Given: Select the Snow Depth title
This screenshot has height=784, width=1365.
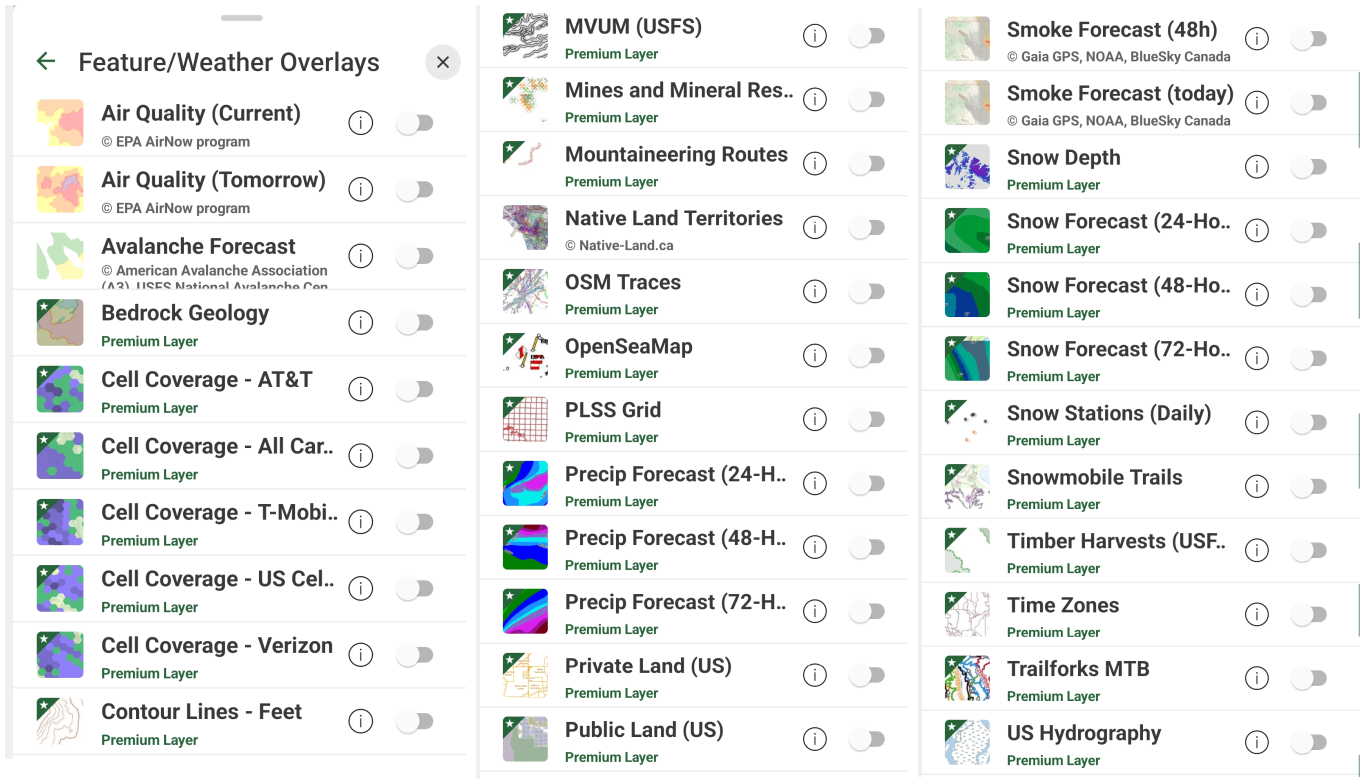Looking at the screenshot, I should [1064, 157].
